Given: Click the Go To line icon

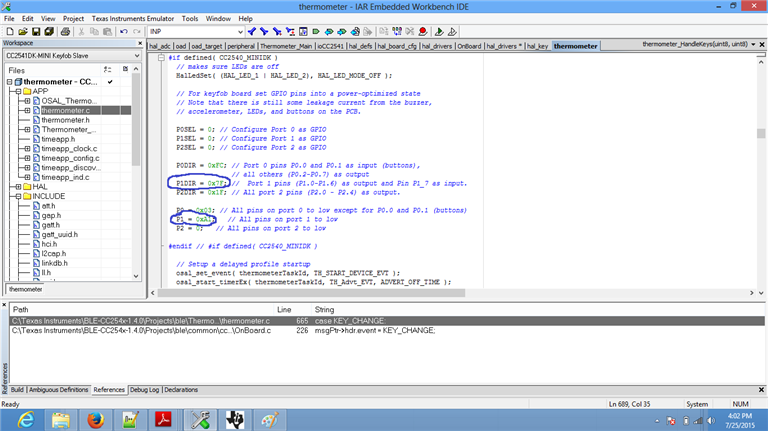Looking at the screenshot, I should click(303, 31).
